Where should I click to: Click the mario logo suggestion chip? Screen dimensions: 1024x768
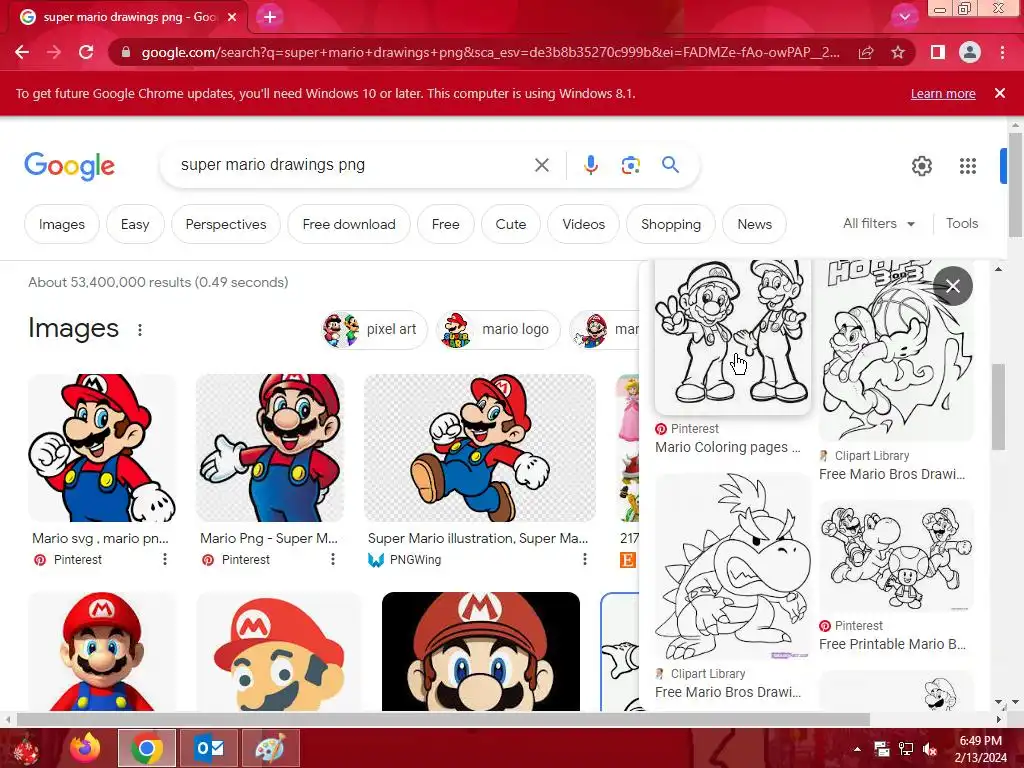point(498,329)
